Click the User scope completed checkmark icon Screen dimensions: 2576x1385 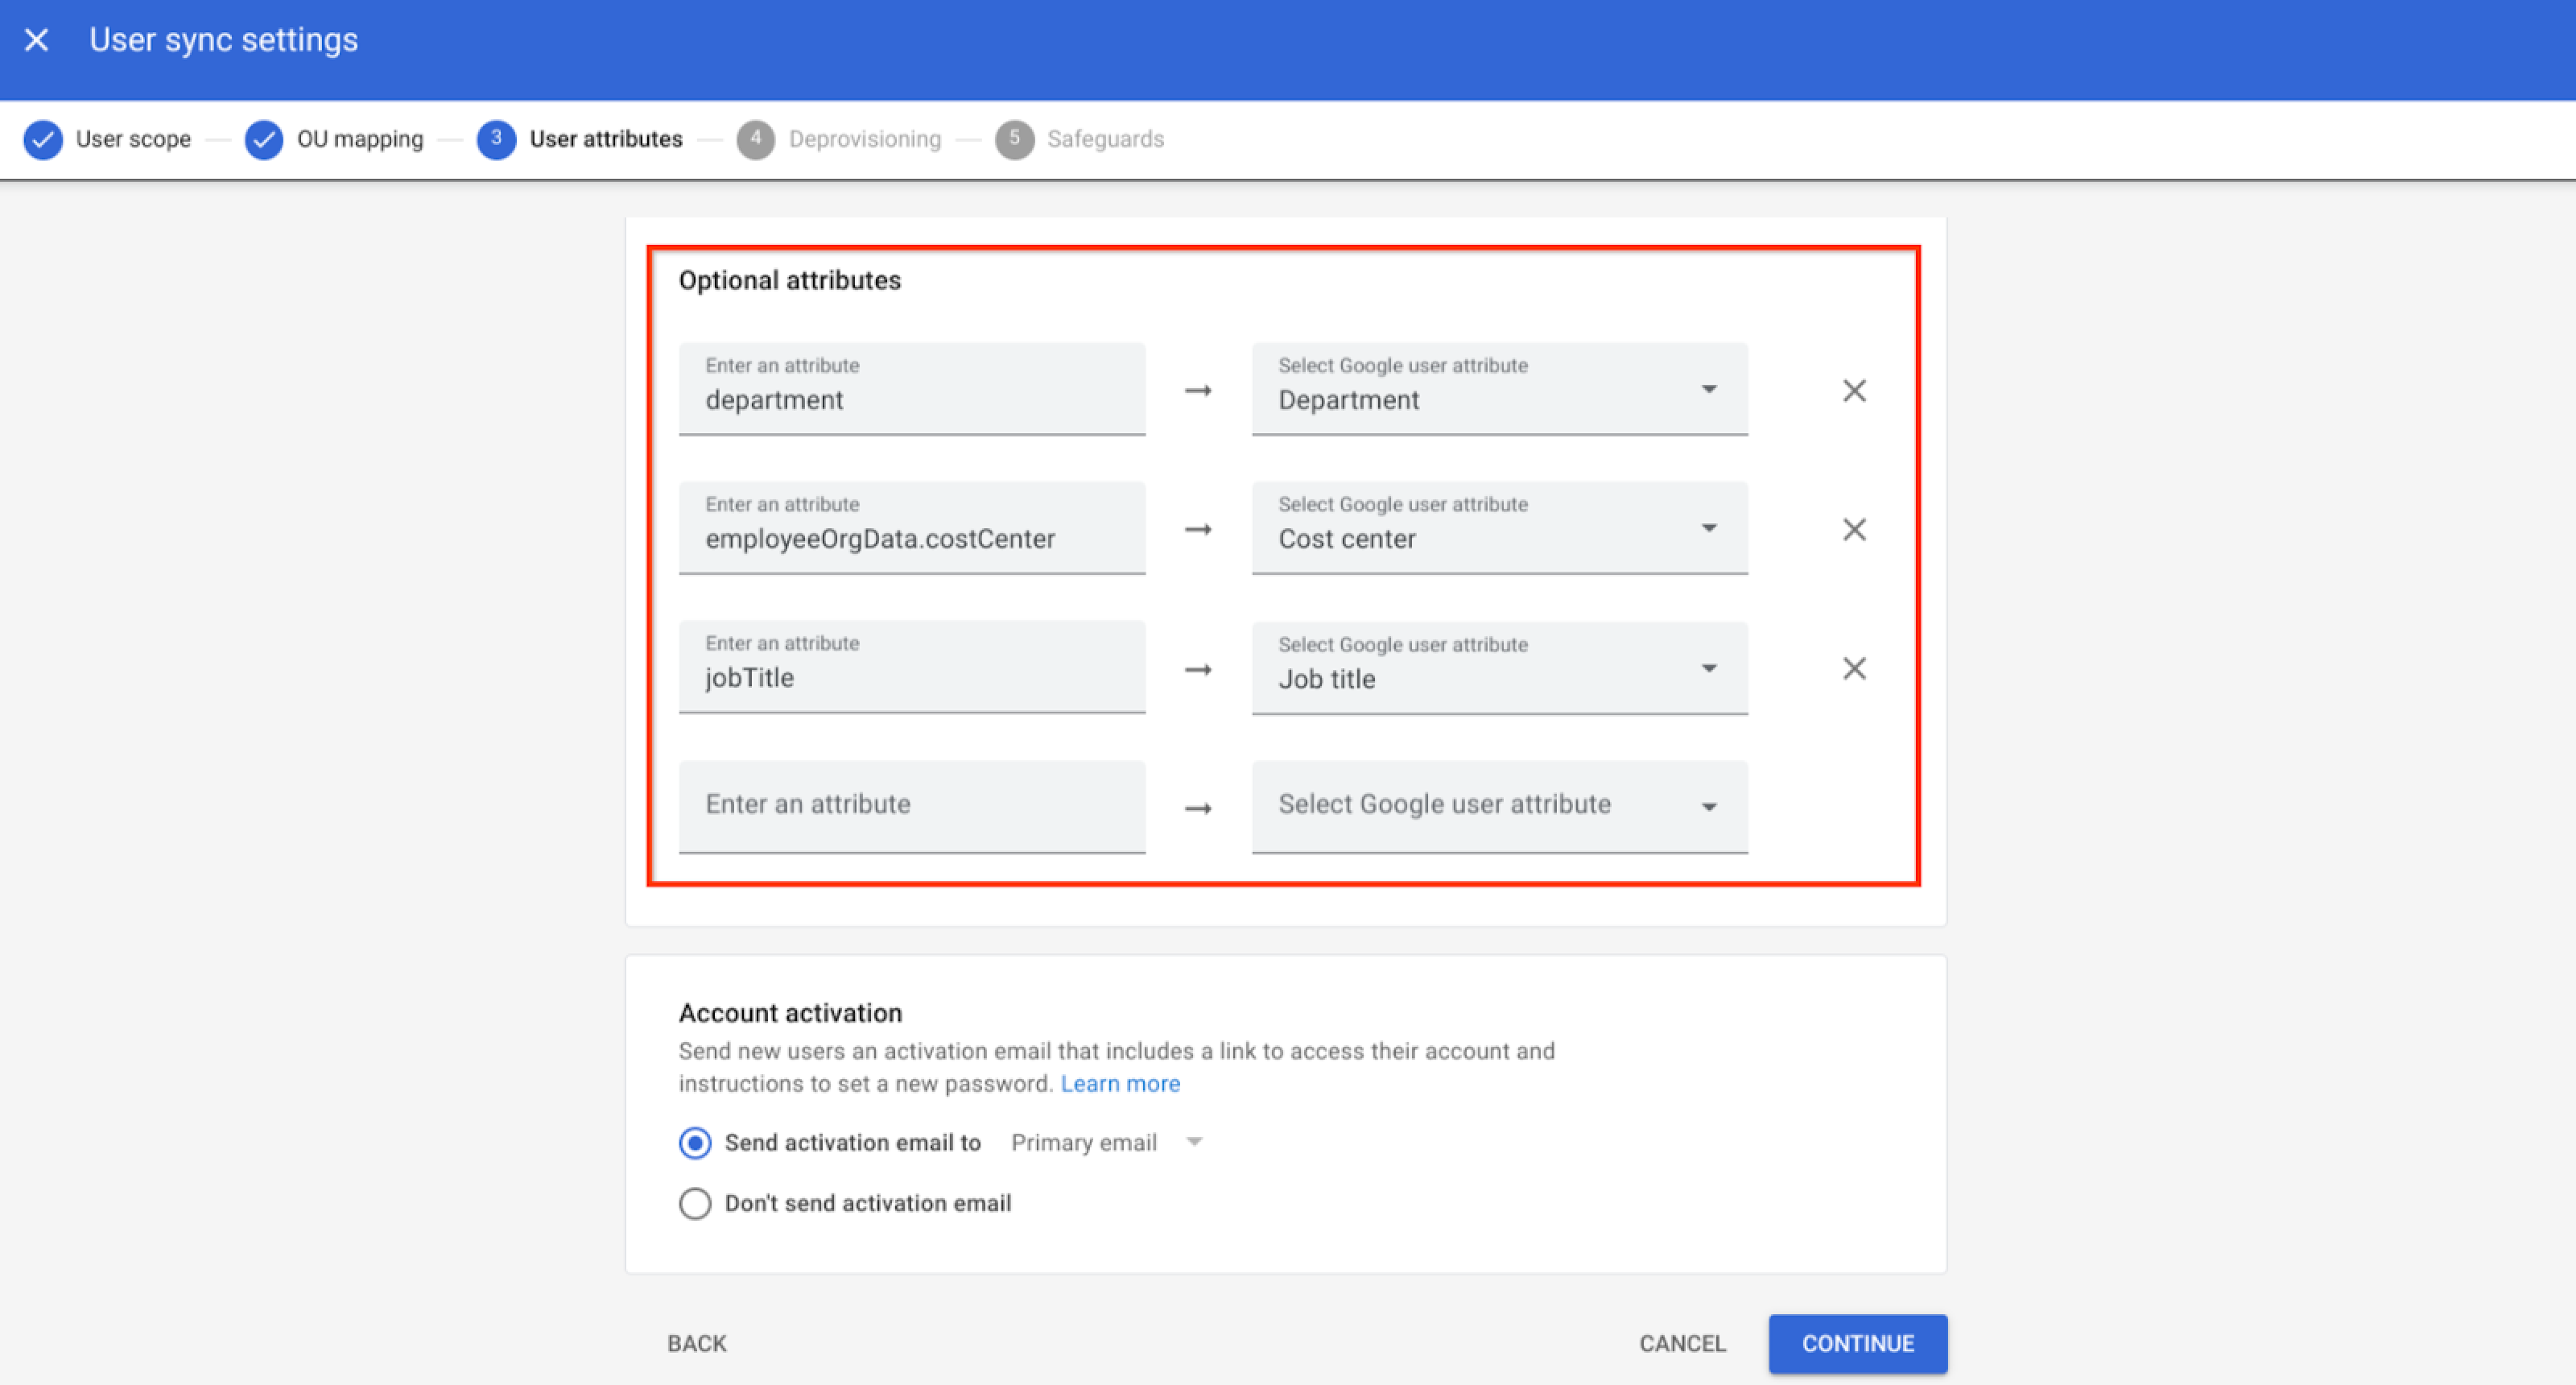click(x=43, y=139)
